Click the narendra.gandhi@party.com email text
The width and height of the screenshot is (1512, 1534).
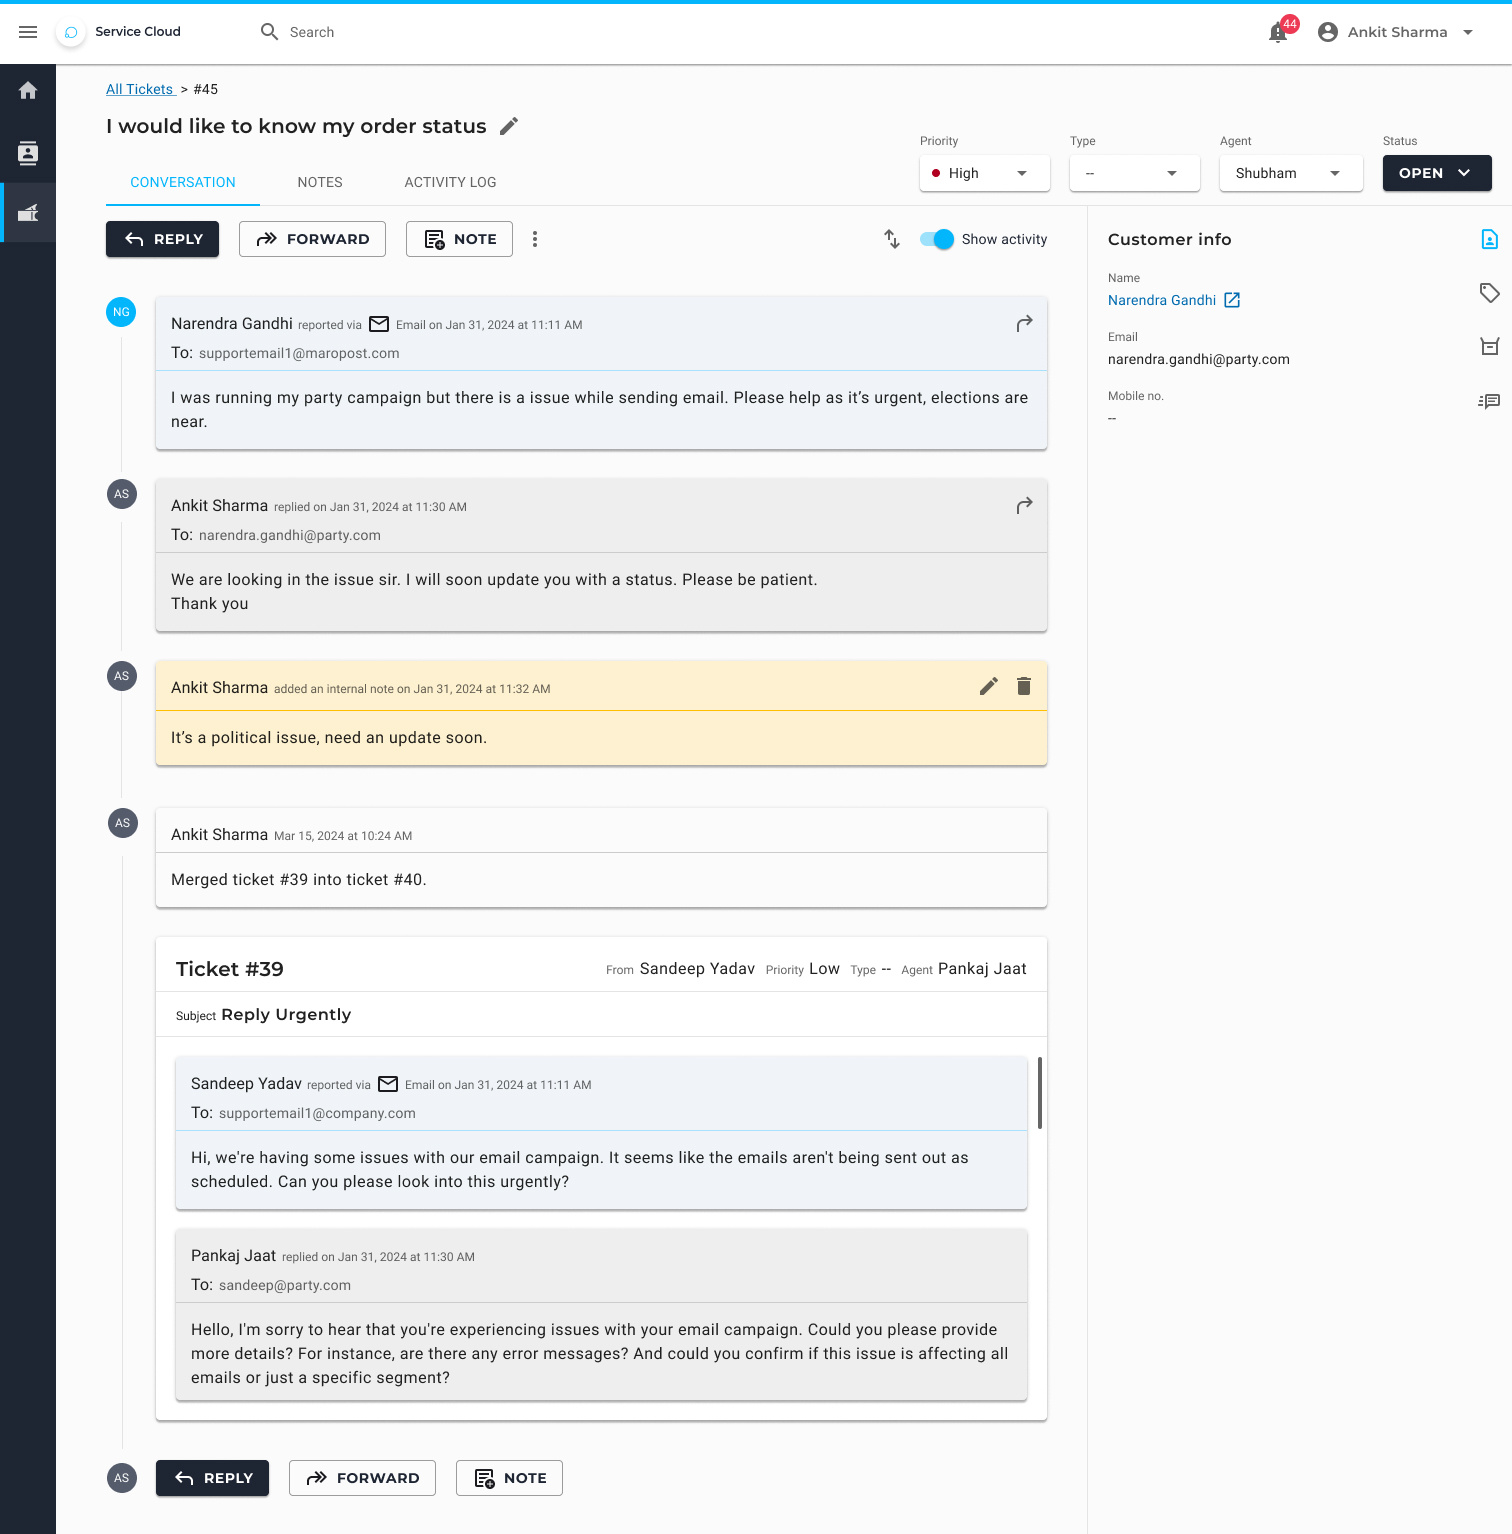pos(1199,359)
